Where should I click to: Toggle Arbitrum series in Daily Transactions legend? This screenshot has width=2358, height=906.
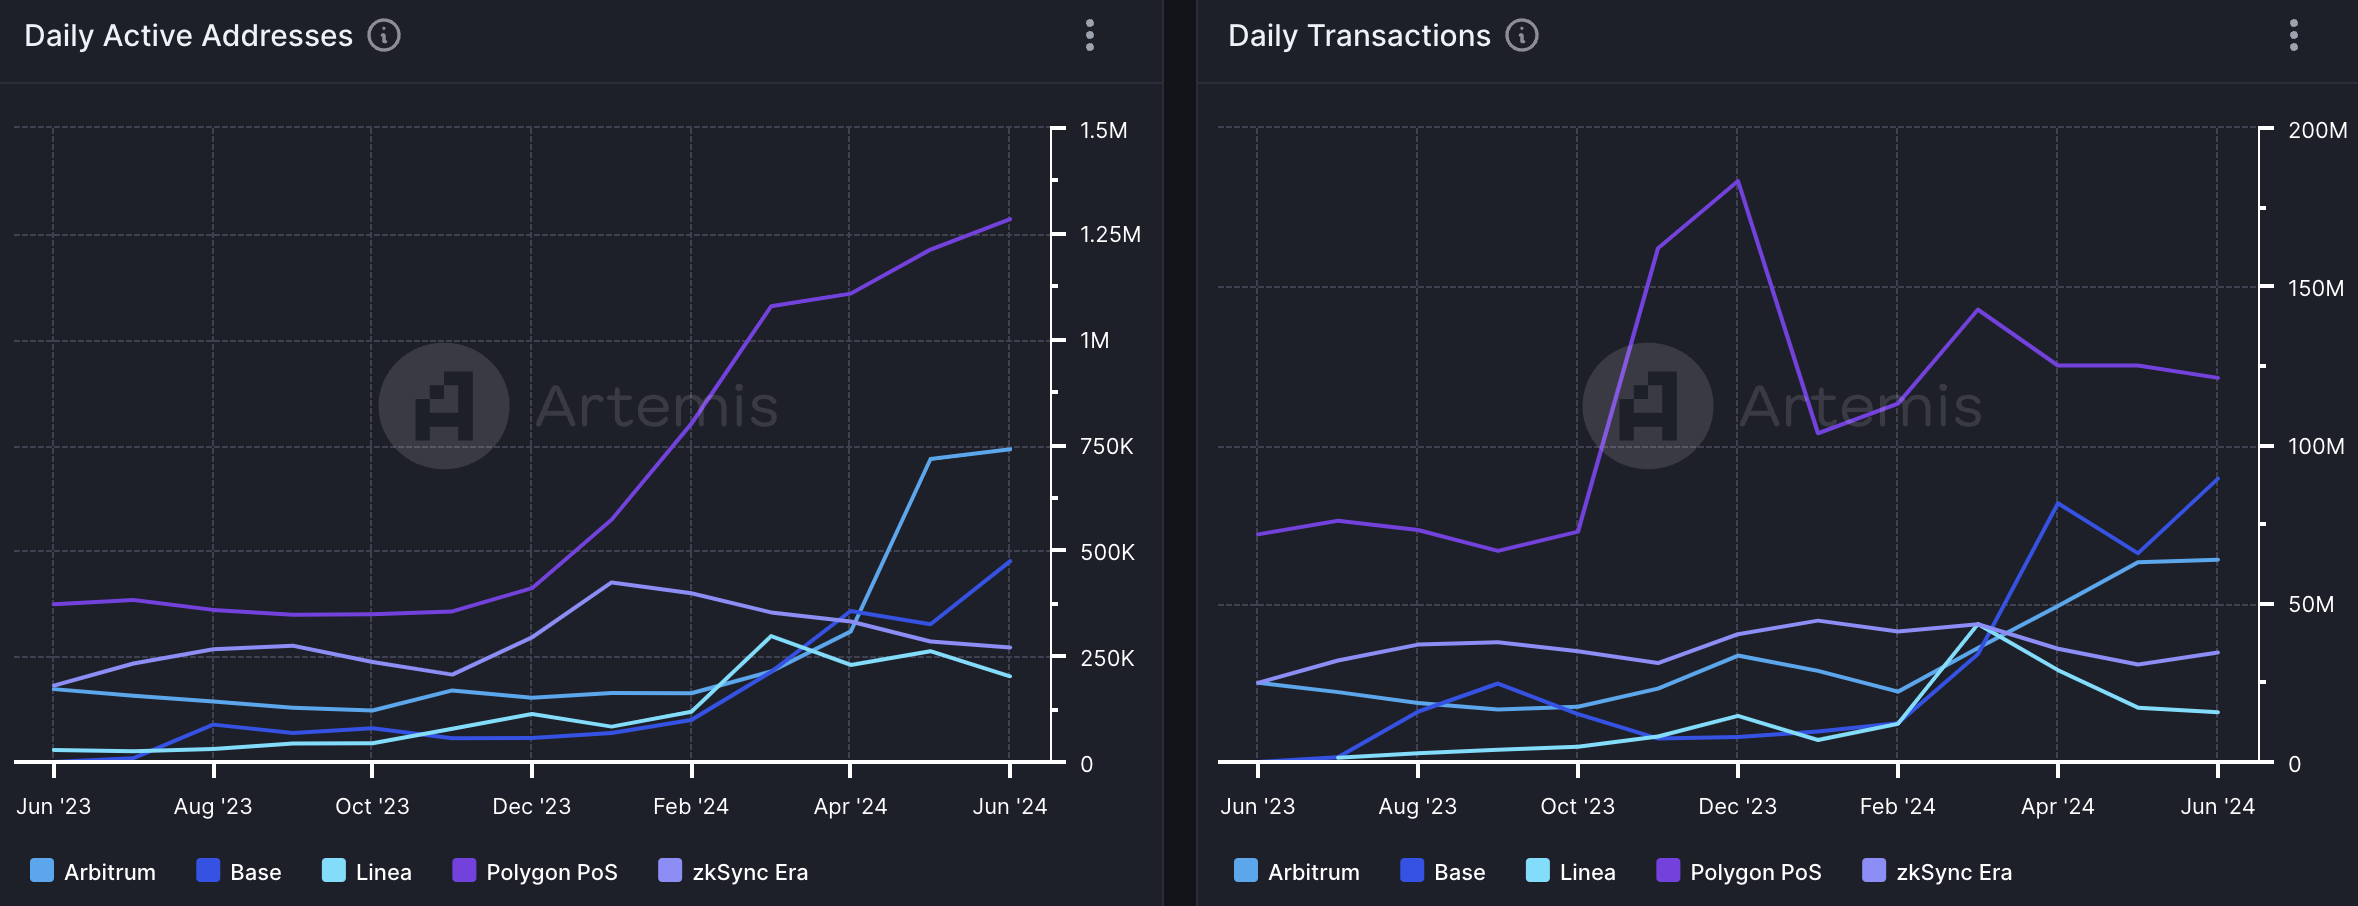click(x=1297, y=871)
